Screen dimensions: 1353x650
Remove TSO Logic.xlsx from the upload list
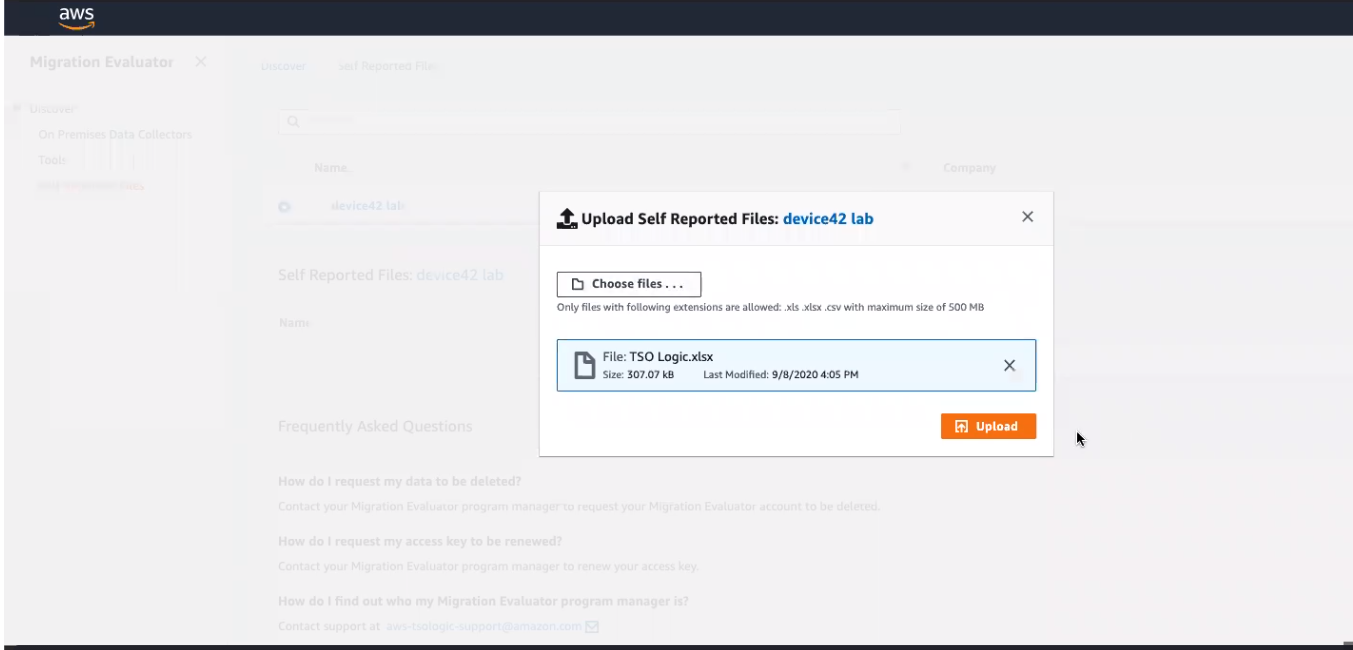click(x=1009, y=365)
